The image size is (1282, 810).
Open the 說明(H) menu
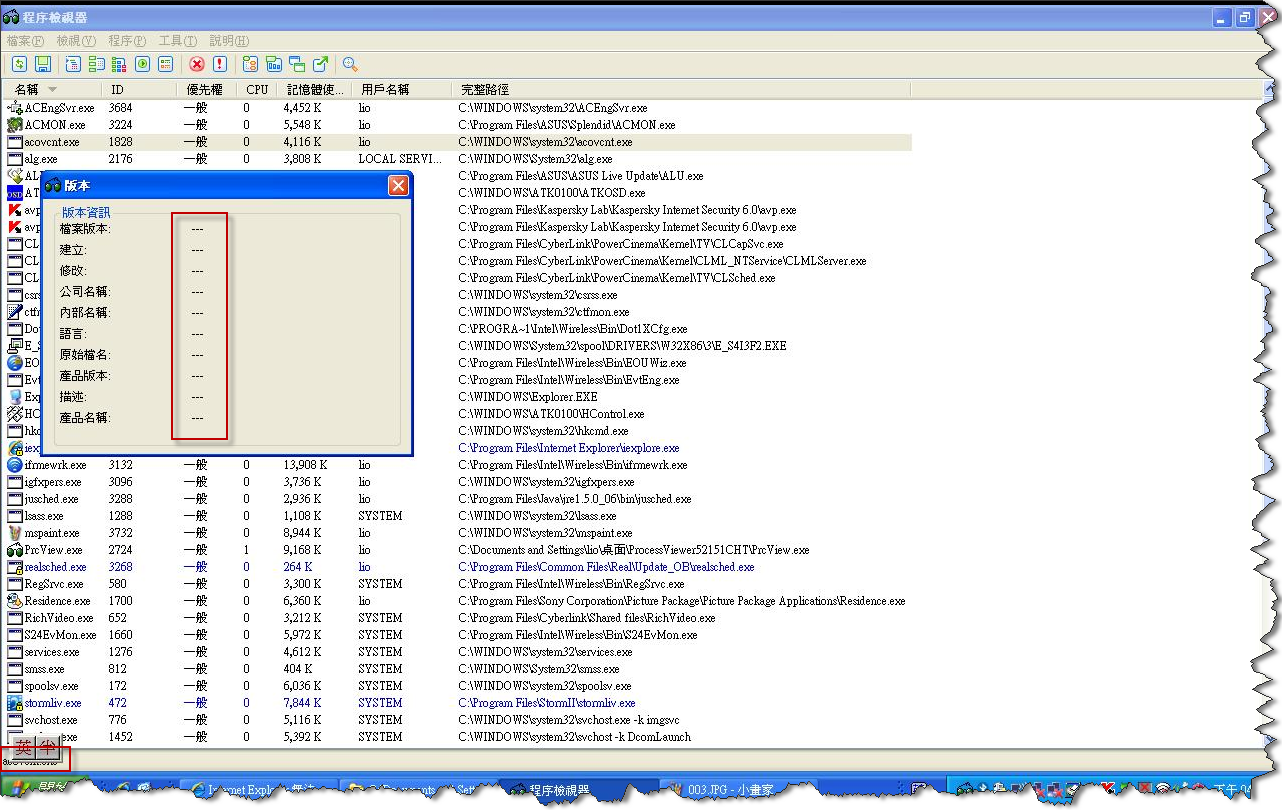(229, 41)
